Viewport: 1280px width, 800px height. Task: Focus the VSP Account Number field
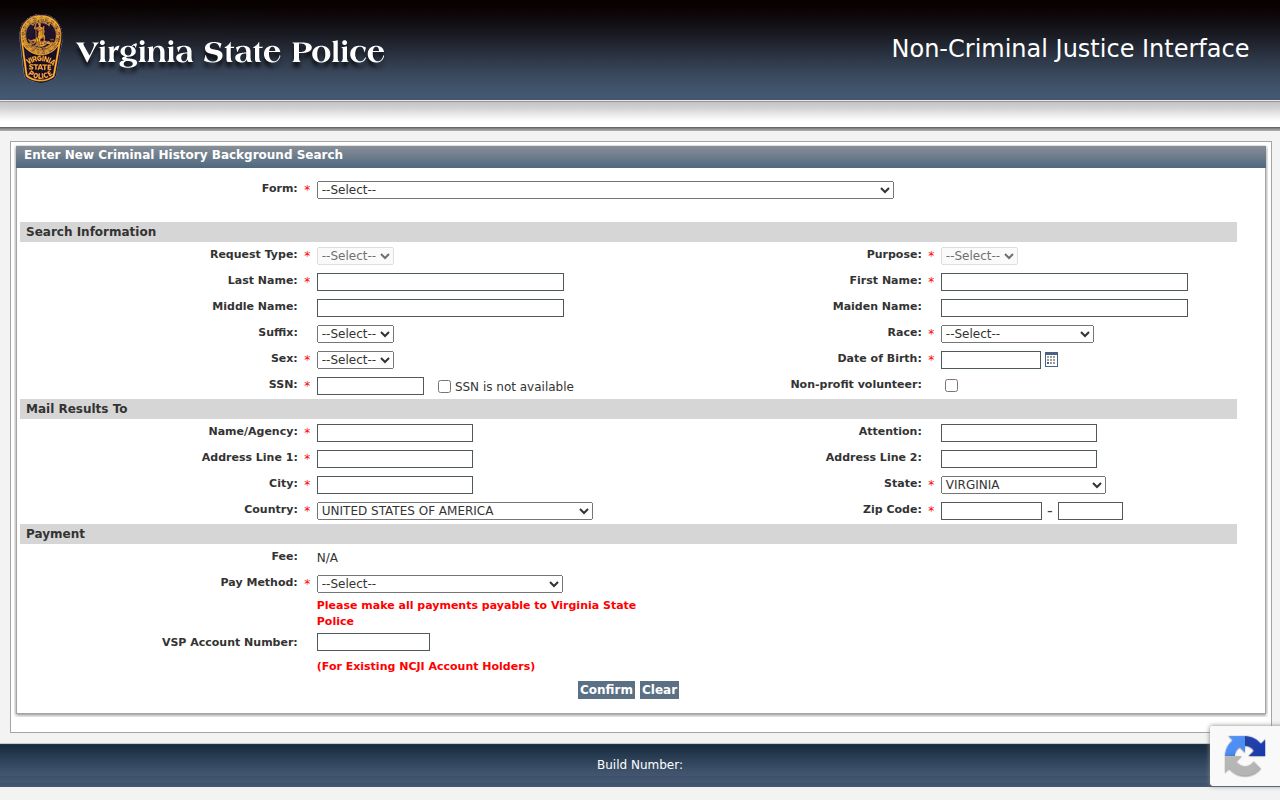[373, 642]
